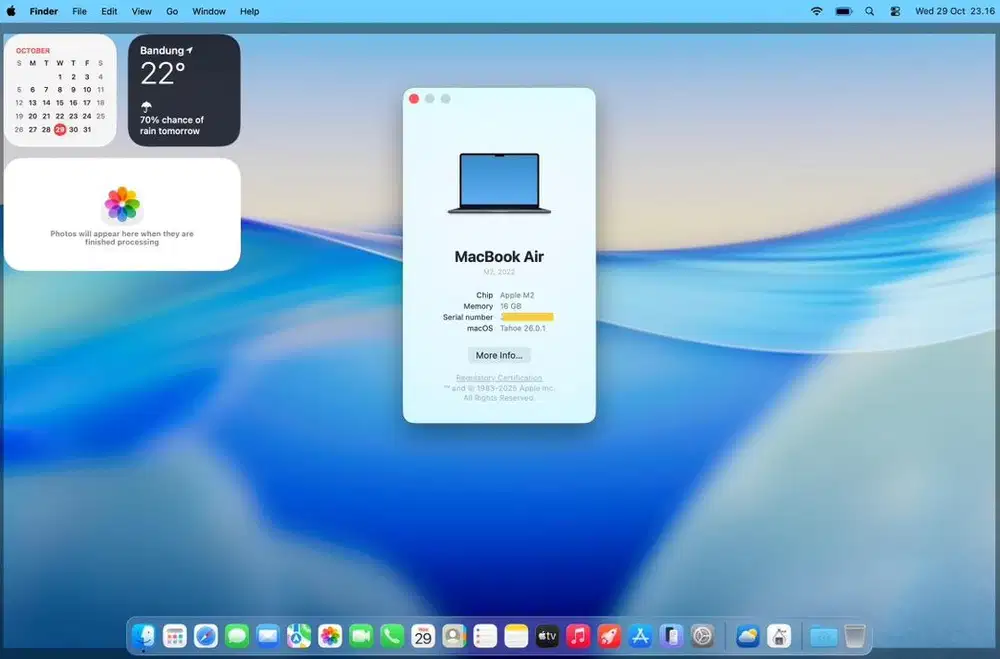Screen dimensions: 1000x659
Task: Open Safari from the Dock
Action: click(x=206, y=636)
